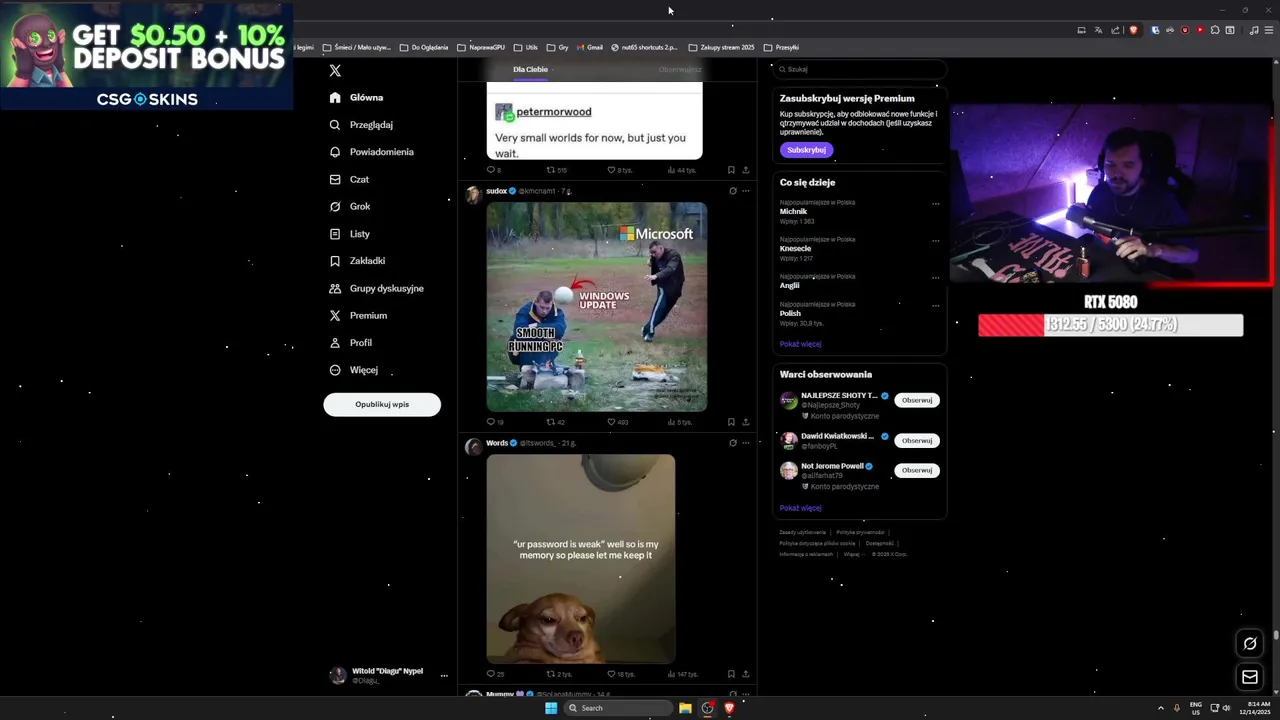Image resolution: width=1280 pixels, height=720 pixels.
Task: Open account menu dots beside Witold Nypel
Action: [x=444, y=676]
